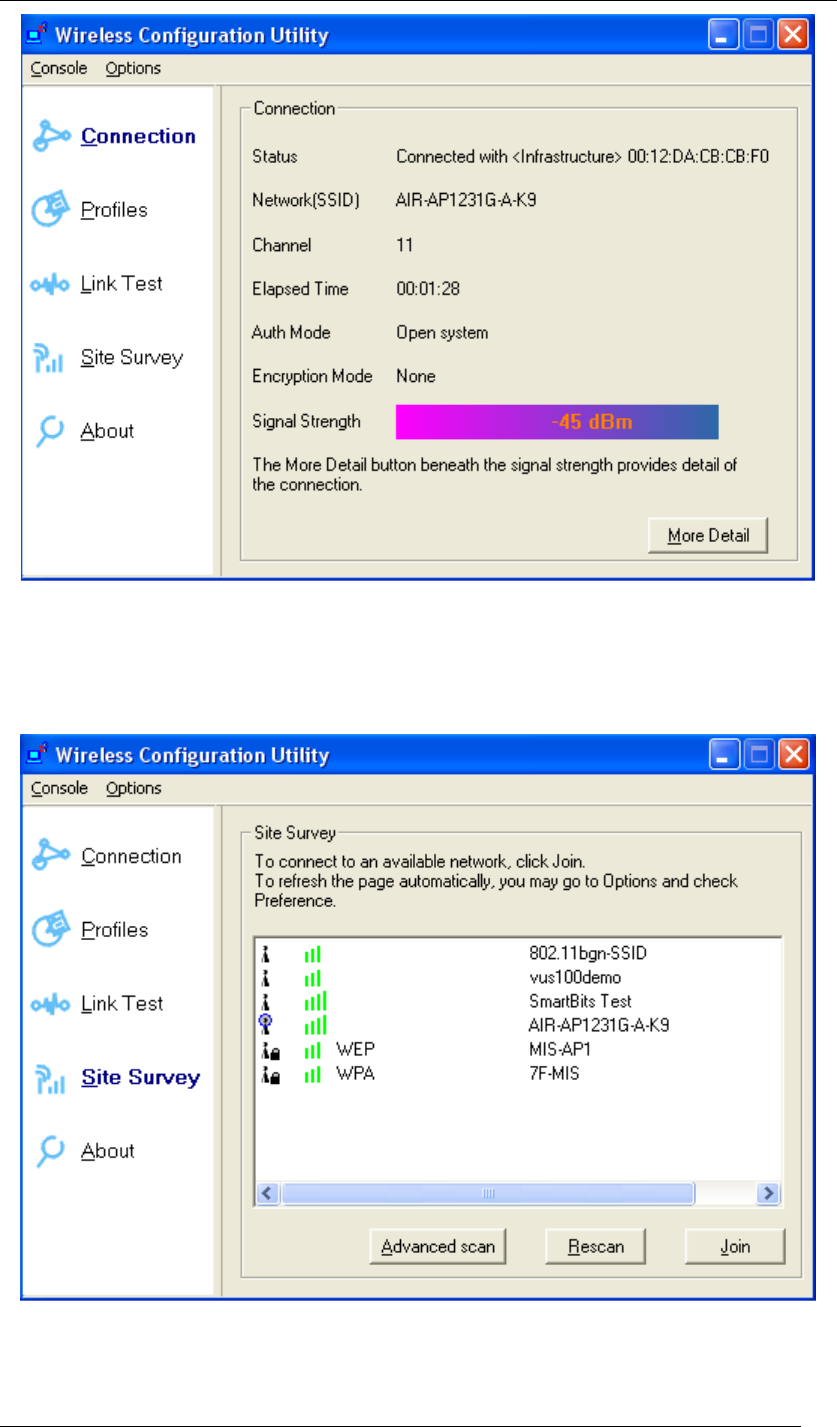Open Console menu in top window
837x1427 pixels.
pyautogui.click(x=59, y=68)
